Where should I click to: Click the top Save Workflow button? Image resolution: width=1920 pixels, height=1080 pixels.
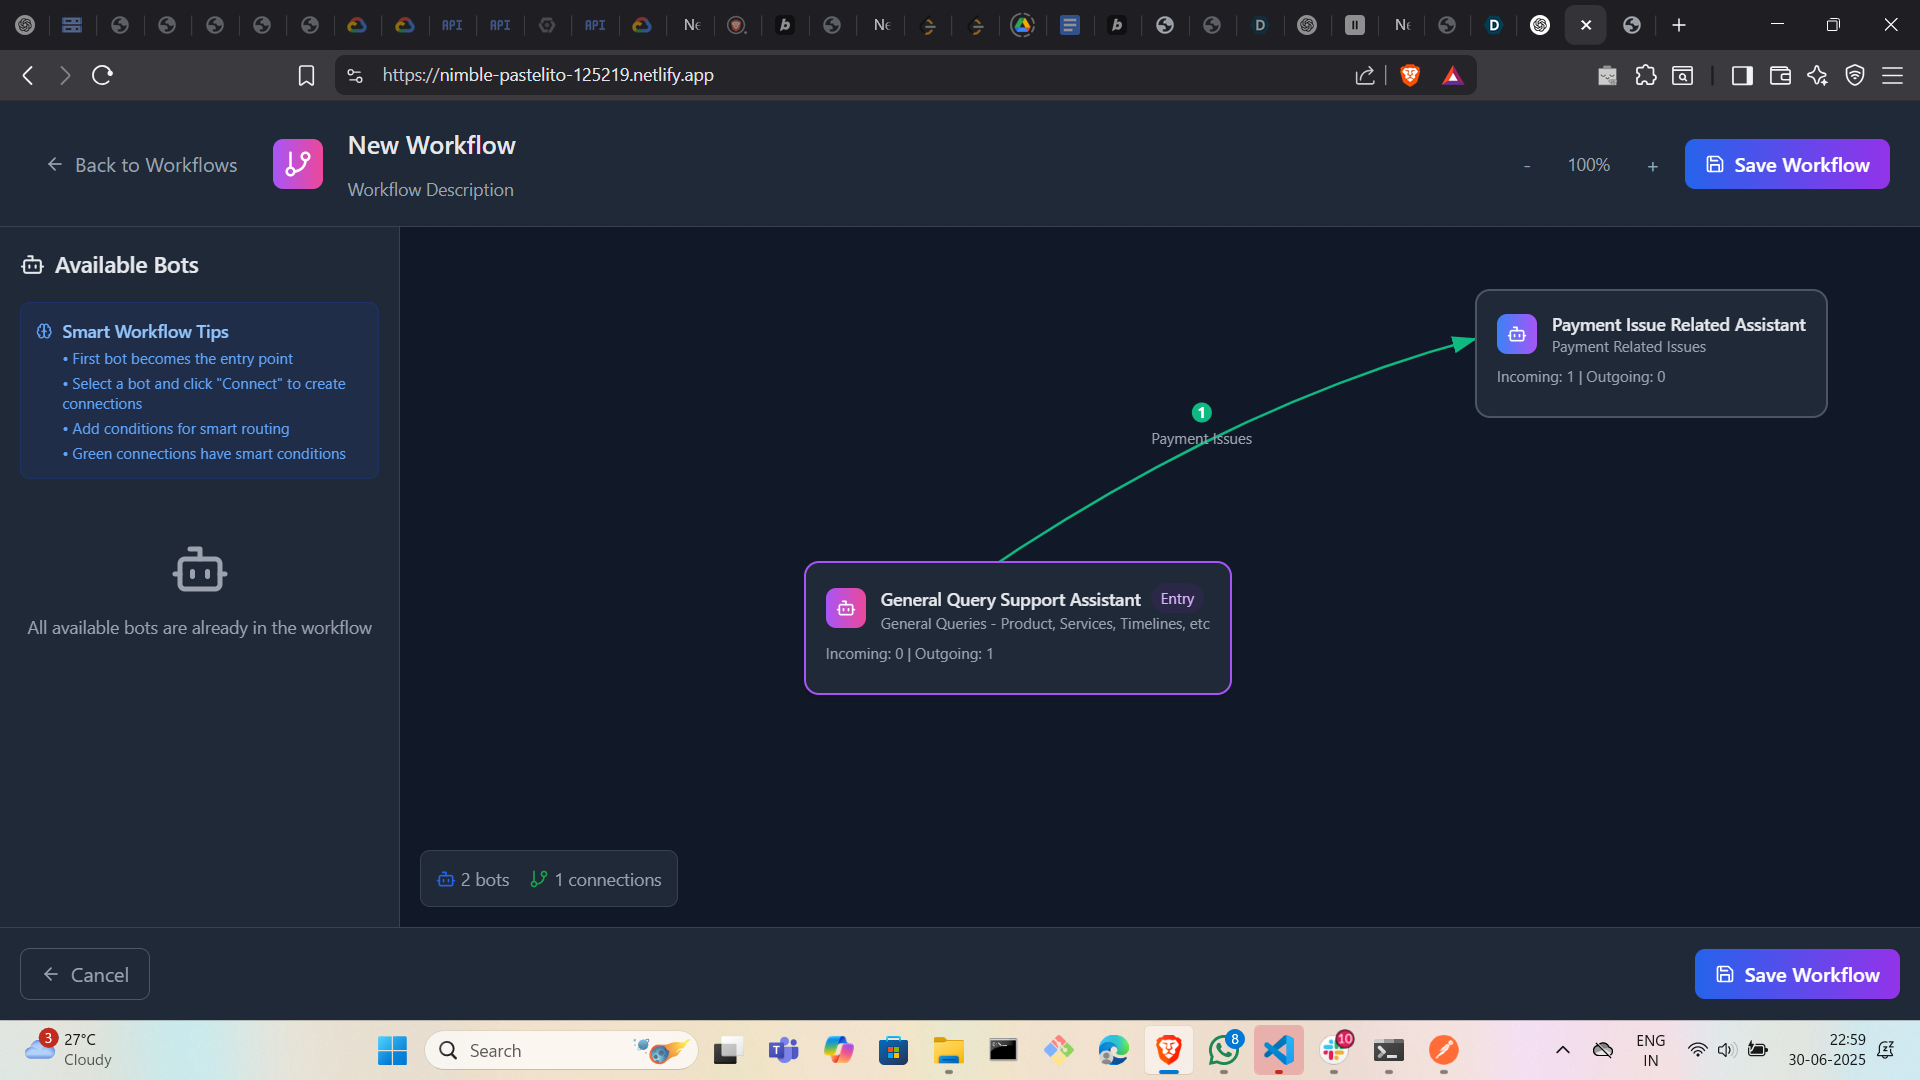[1786, 164]
